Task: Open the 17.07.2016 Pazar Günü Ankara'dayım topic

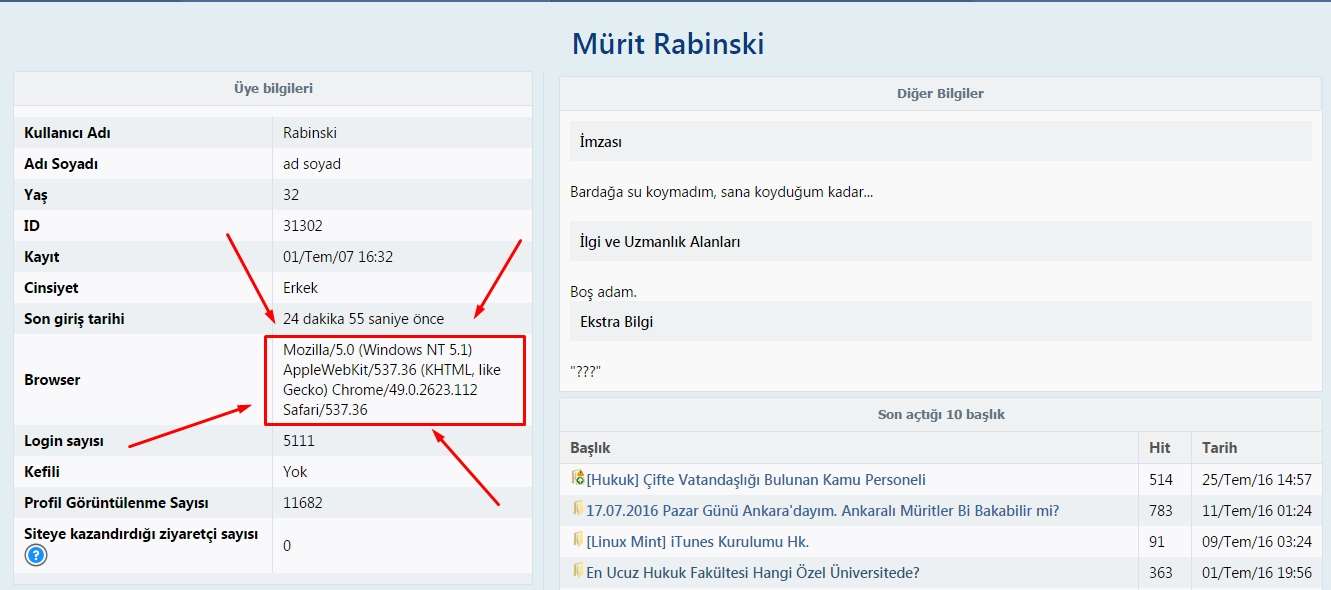Action: (x=822, y=511)
